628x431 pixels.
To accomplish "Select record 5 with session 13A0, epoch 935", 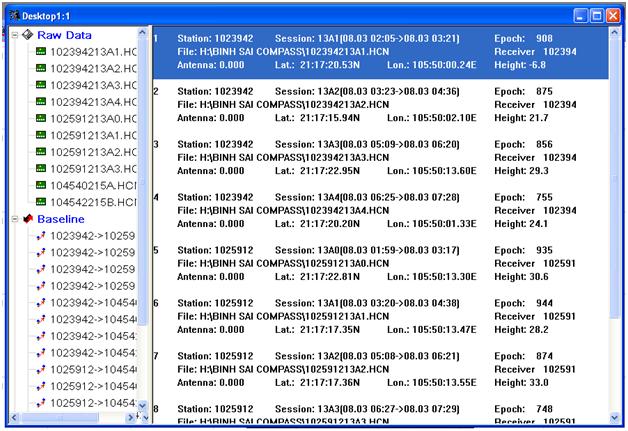I will click(380, 263).
